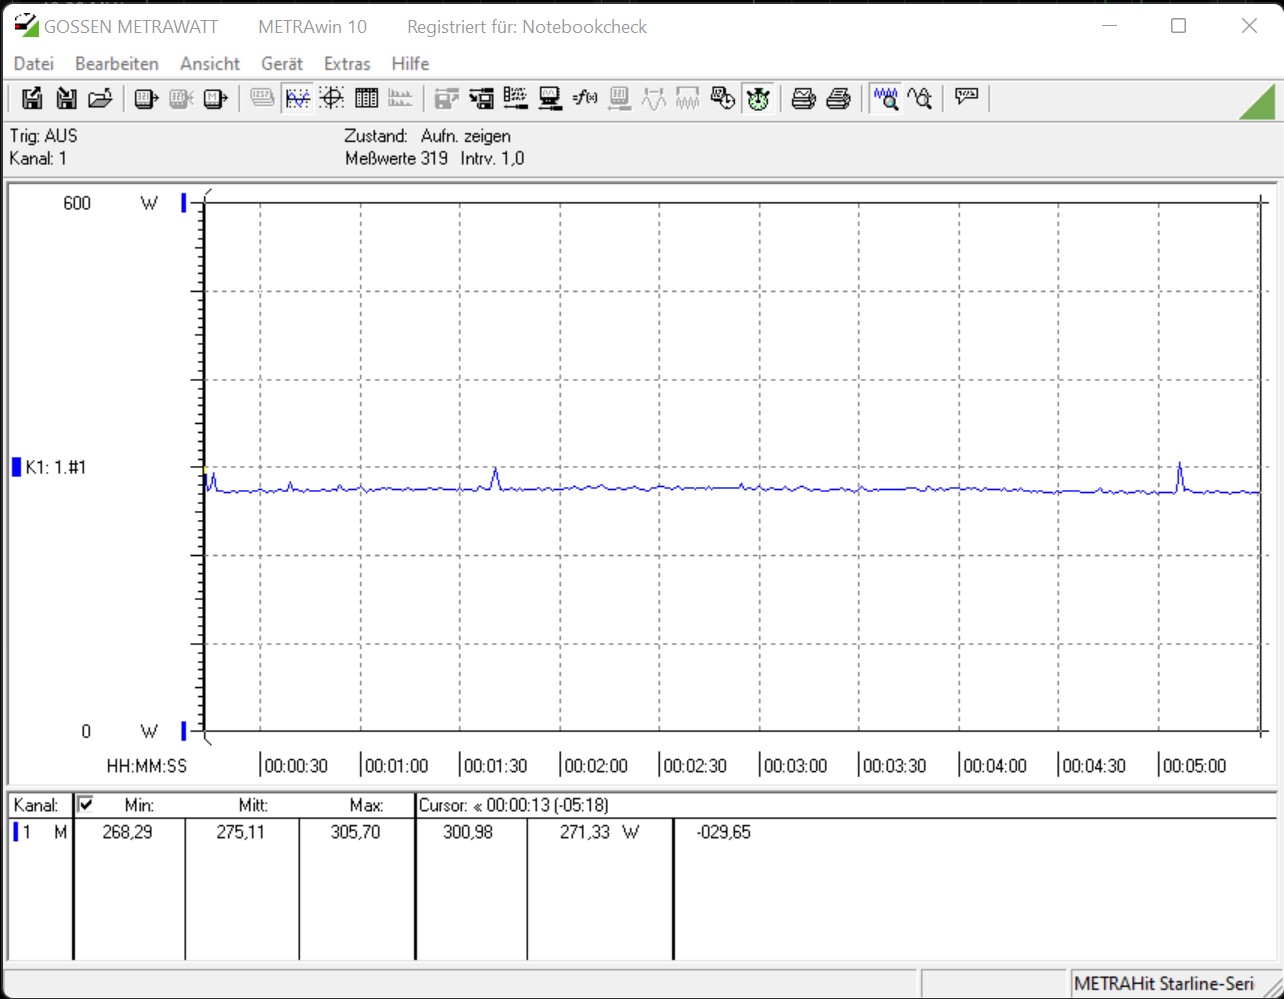Click the memory 'M' readout icon
The height and width of the screenshot is (999, 1284).
point(215,98)
